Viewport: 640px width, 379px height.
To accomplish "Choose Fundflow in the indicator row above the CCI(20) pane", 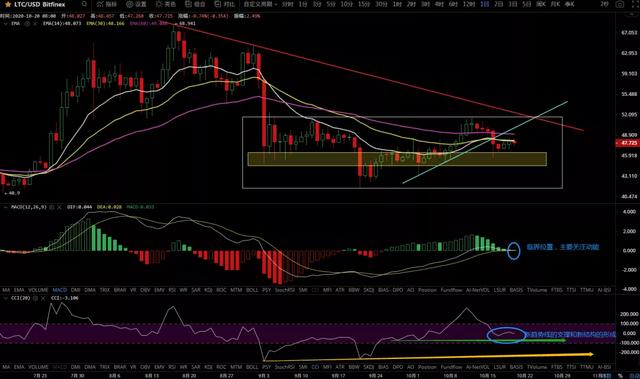I will coord(451,290).
